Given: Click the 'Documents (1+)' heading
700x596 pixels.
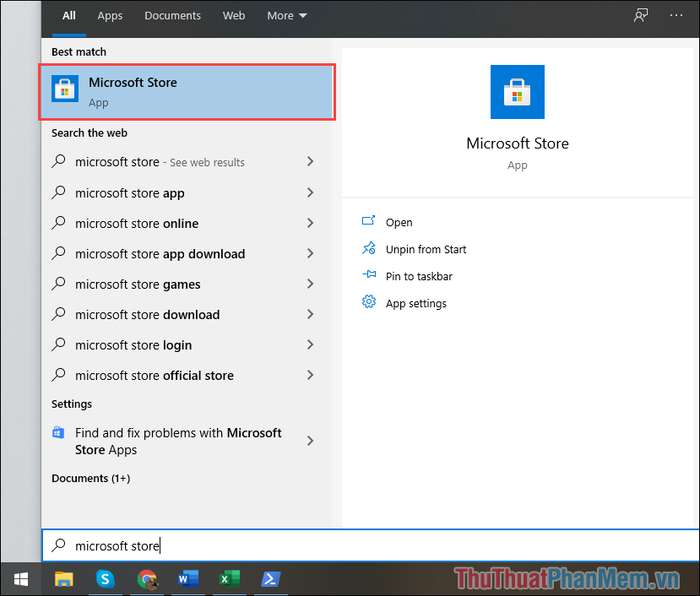Looking at the screenshot, I should pos(91,478).
